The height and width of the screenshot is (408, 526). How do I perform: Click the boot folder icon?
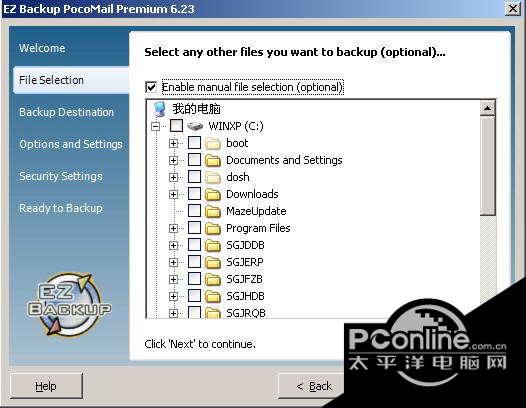213,144
